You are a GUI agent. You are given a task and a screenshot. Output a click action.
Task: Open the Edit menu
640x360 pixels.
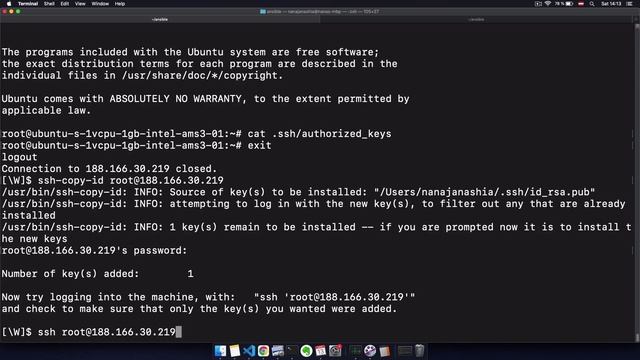65,4
